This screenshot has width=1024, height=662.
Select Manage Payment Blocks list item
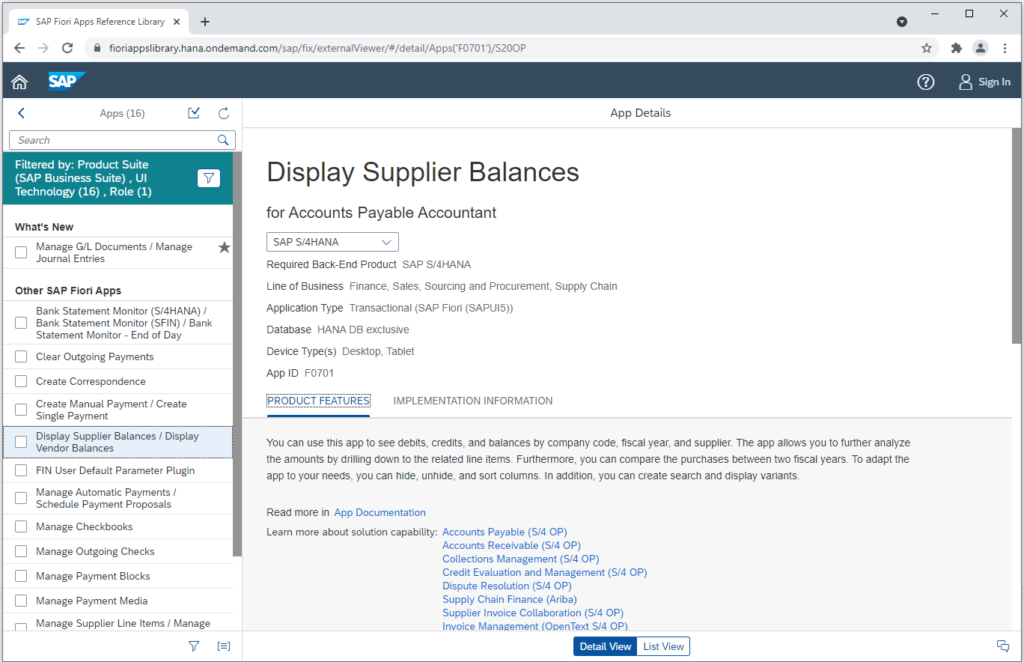click(118, 576)
